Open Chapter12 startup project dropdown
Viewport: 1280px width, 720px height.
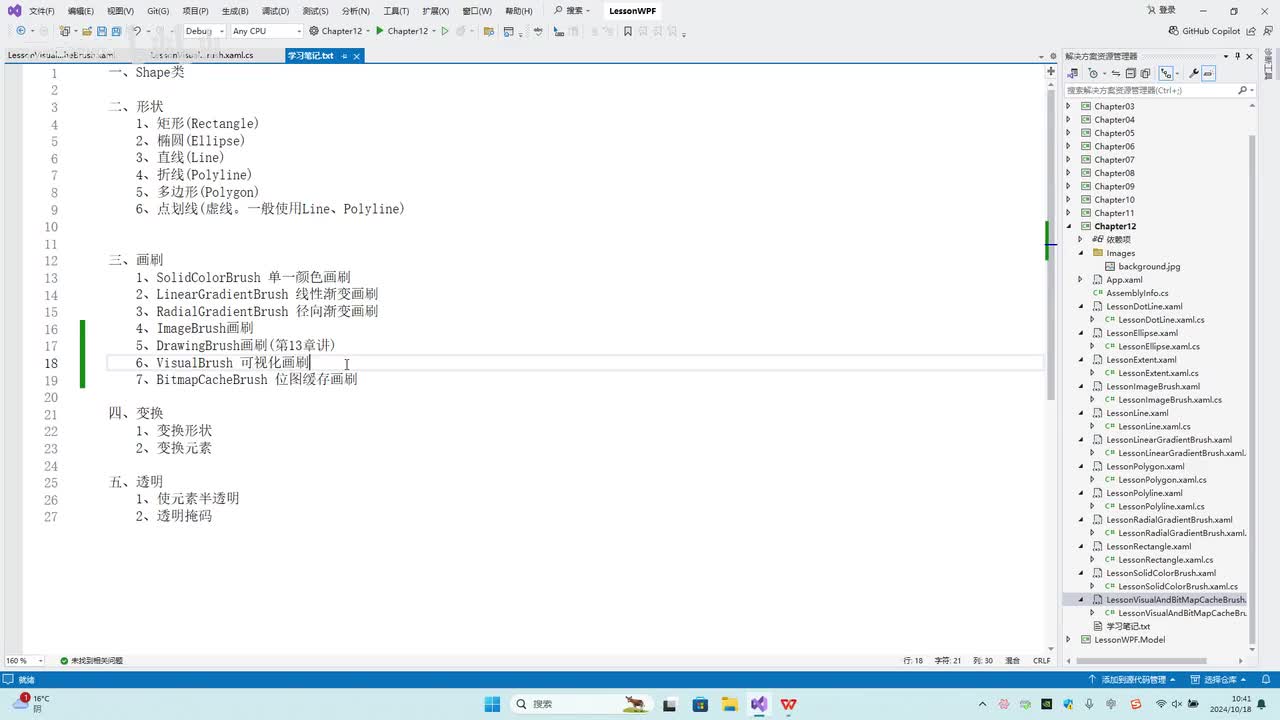point(339,31)
